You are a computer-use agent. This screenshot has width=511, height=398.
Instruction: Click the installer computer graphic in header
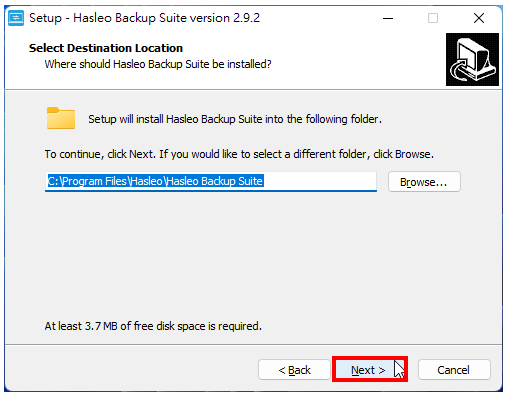[472, 59]
